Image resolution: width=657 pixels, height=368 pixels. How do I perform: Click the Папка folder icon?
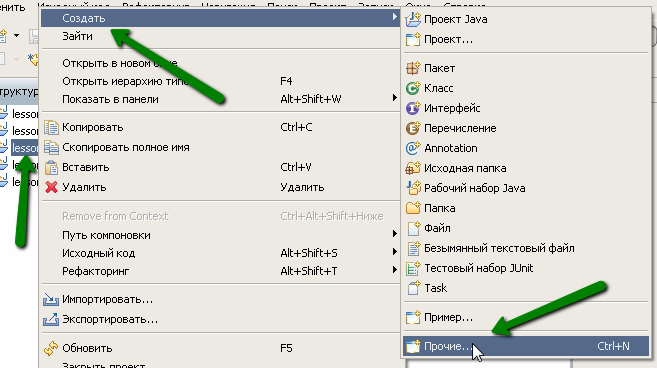(413, 208)
